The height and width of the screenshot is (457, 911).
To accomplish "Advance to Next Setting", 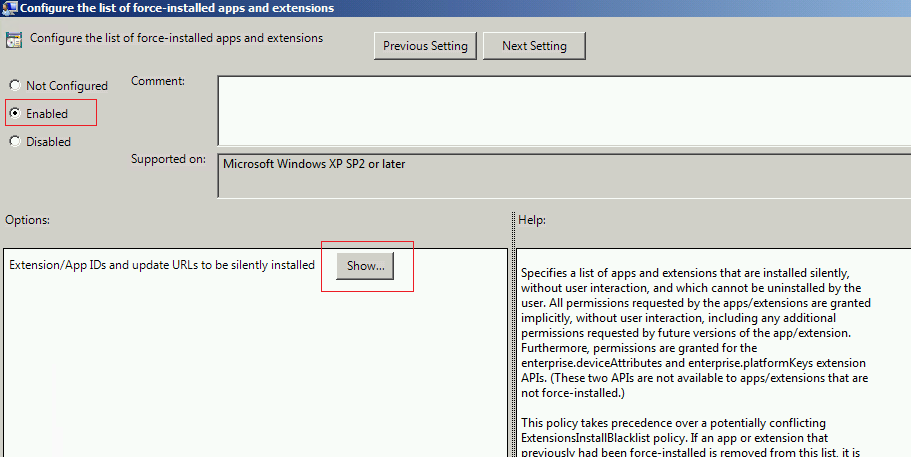I will click(534, 46).
